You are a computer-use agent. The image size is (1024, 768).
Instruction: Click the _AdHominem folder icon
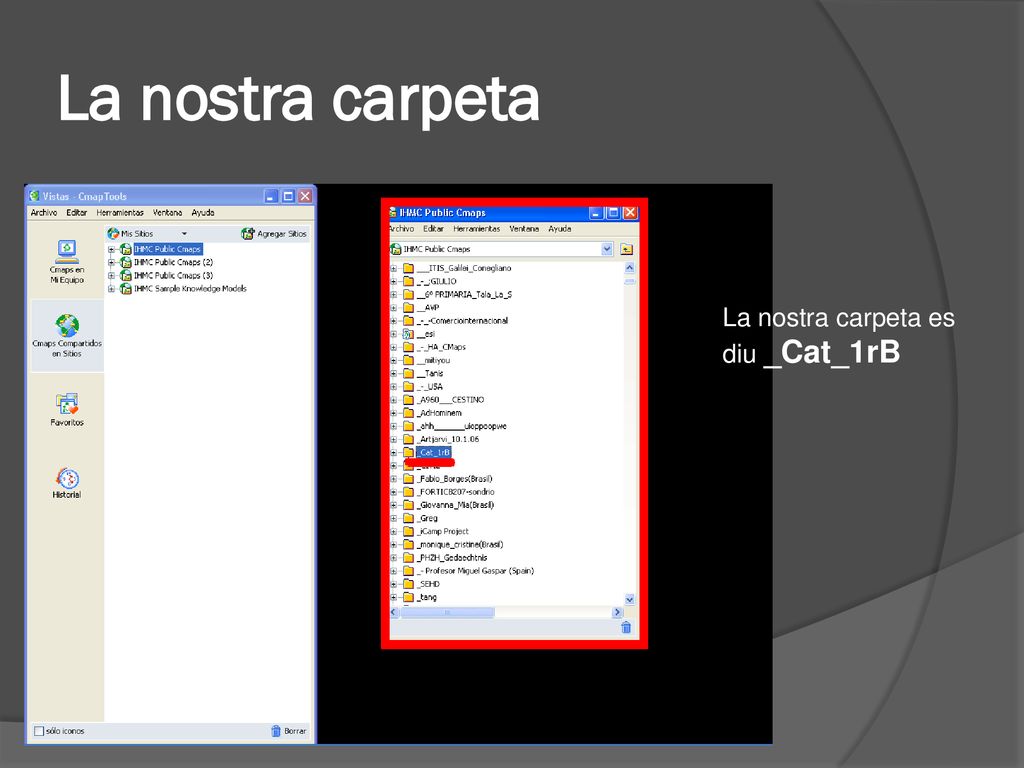[x=408, y=413]
